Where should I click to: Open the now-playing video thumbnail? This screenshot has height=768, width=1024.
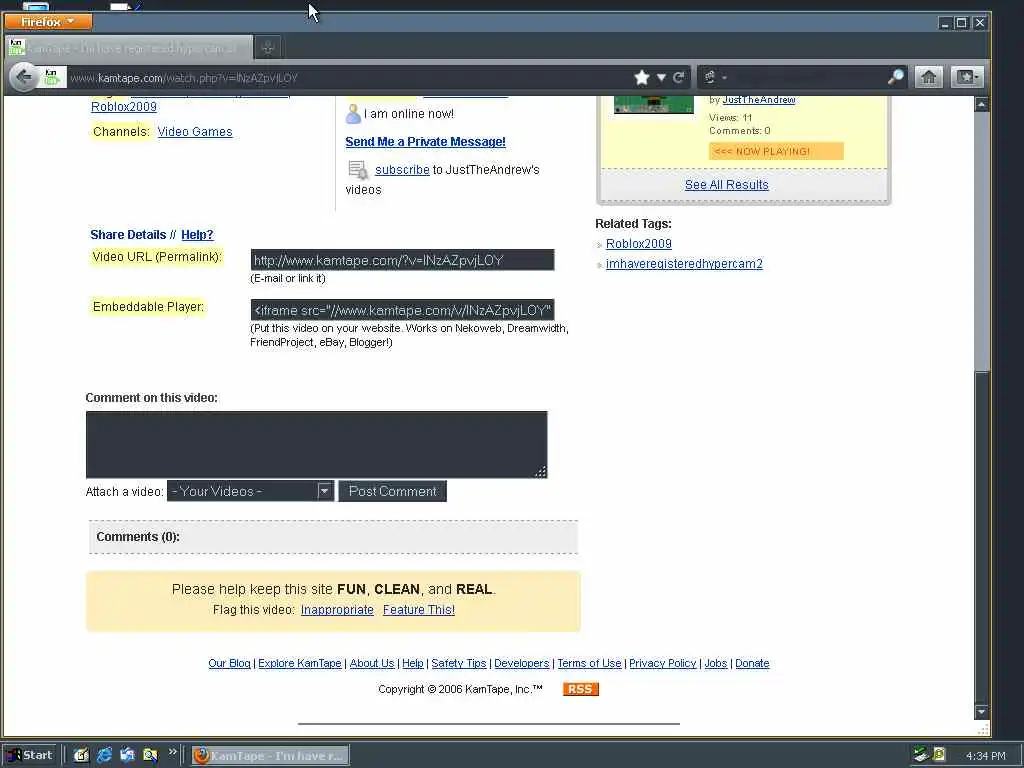(x=654, y=104)
